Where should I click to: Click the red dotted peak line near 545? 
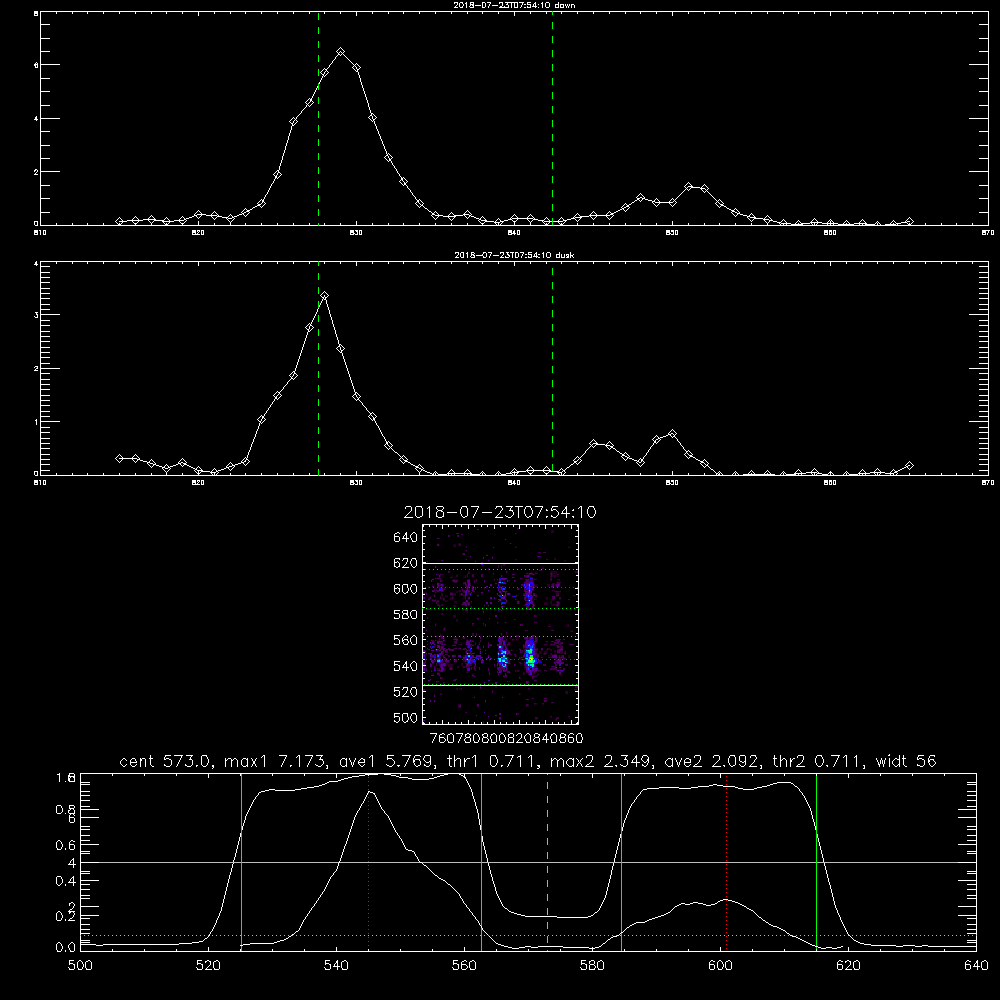pos(369,861)
